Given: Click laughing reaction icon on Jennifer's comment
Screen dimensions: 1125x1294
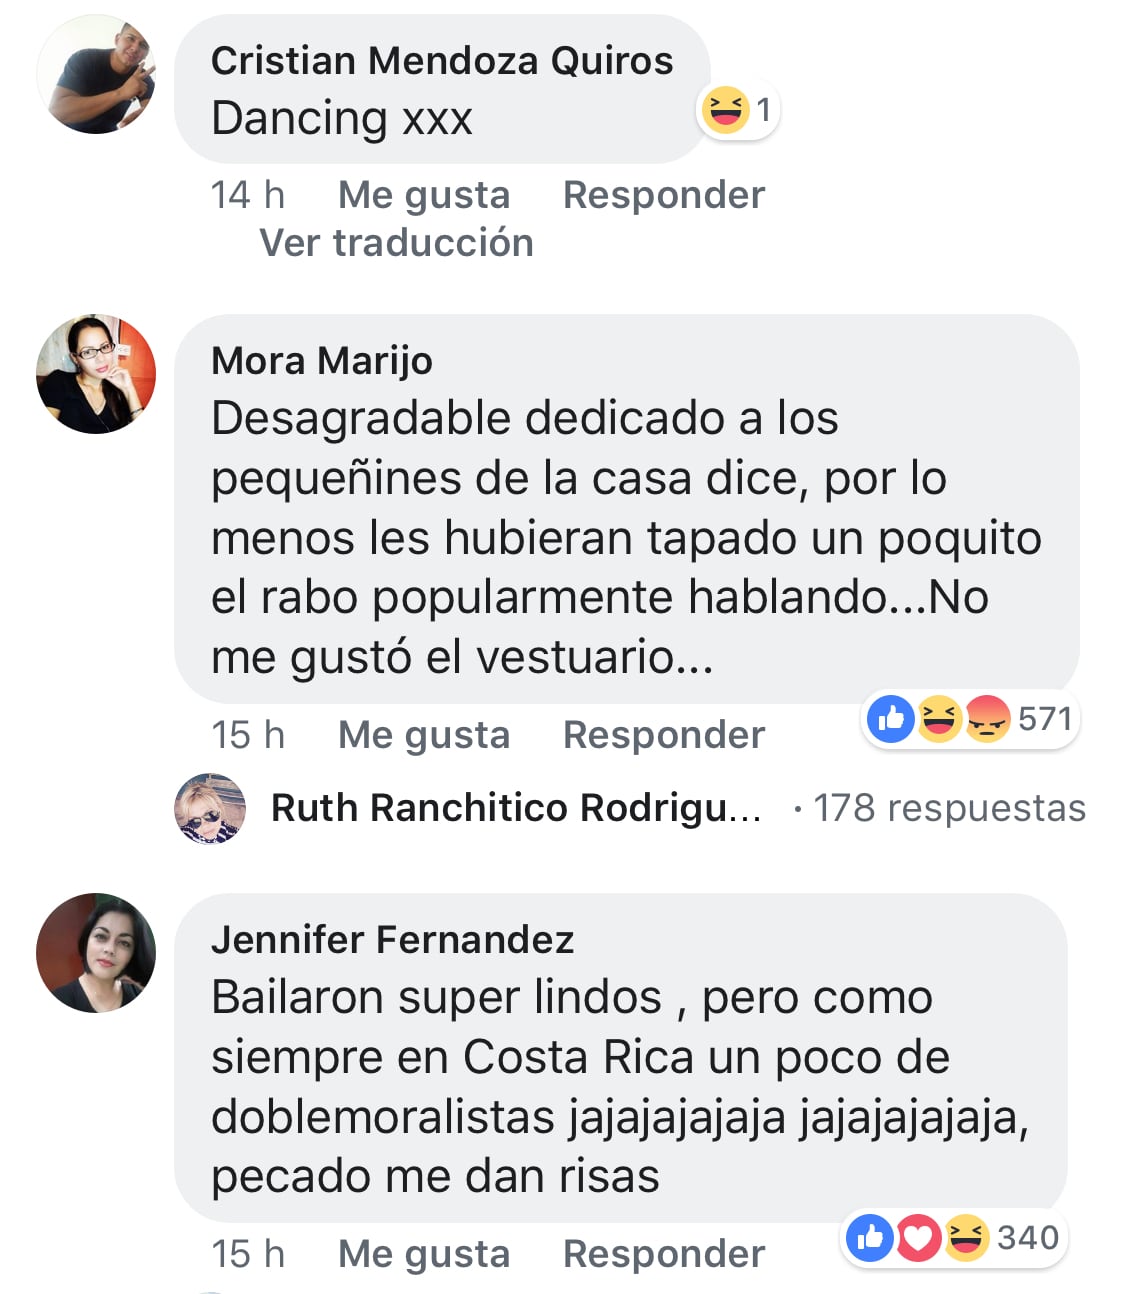Looking at the screenshot, I should (x=965, y=1238).
